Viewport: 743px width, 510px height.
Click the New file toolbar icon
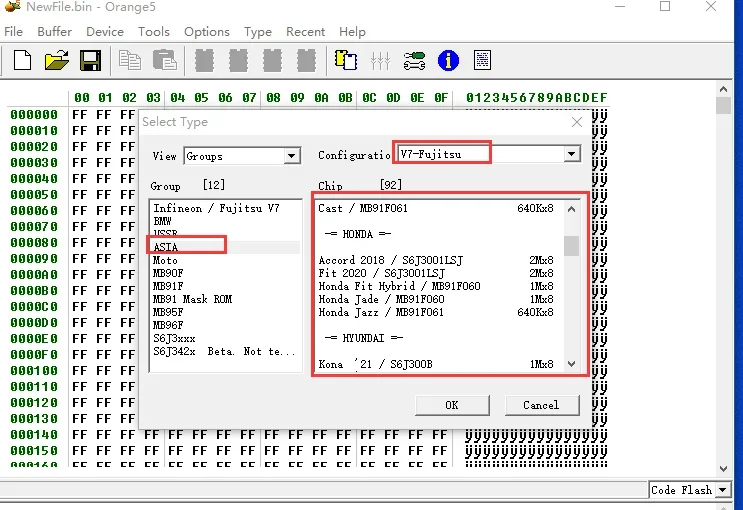(22, 61)
